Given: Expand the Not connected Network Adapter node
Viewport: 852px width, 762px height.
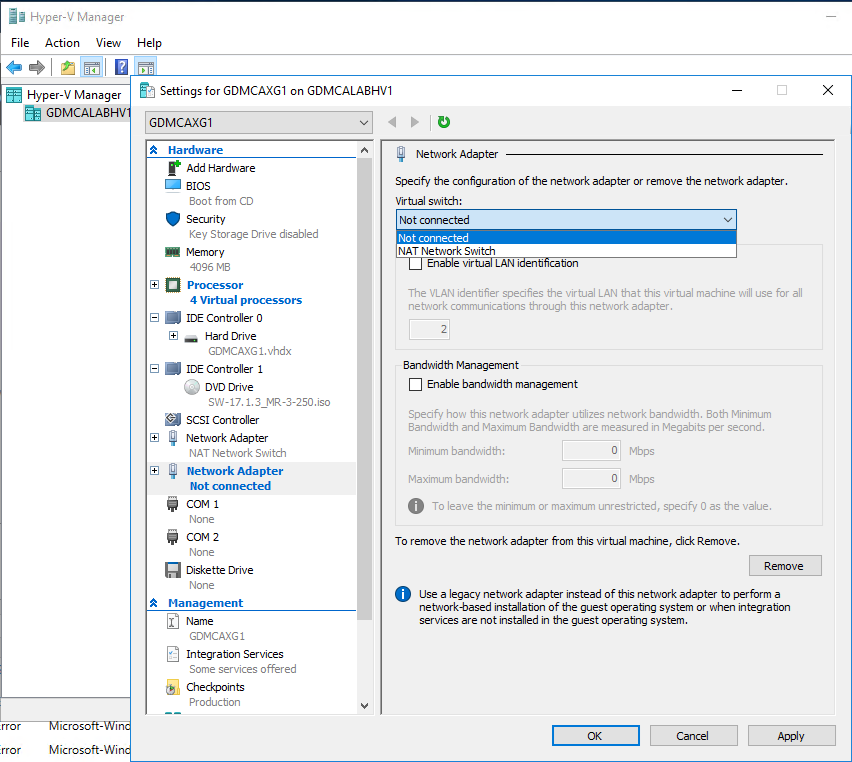Looking at the screenshot, I should coord(154,471).
